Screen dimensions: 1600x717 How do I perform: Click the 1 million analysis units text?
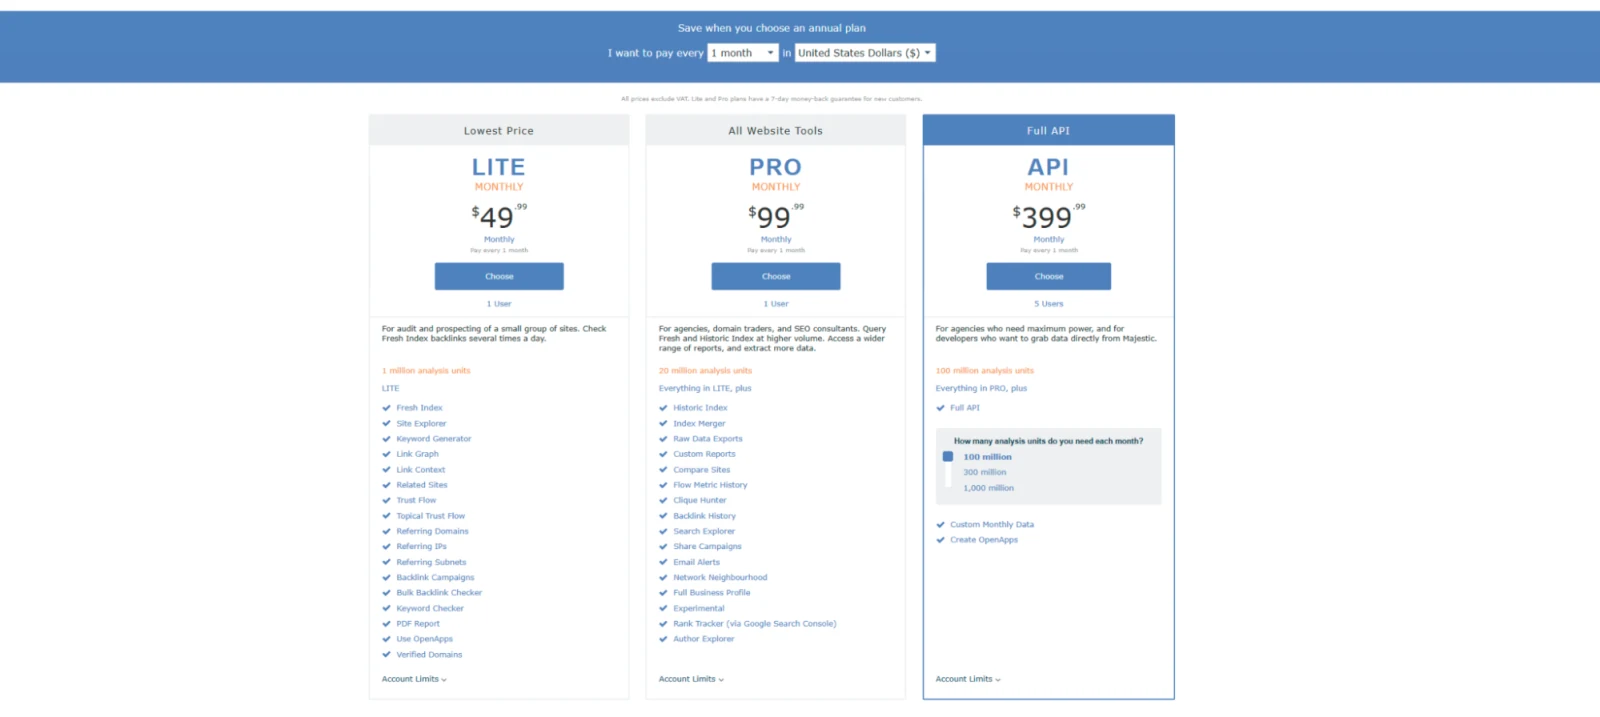[x=426, y=371]
